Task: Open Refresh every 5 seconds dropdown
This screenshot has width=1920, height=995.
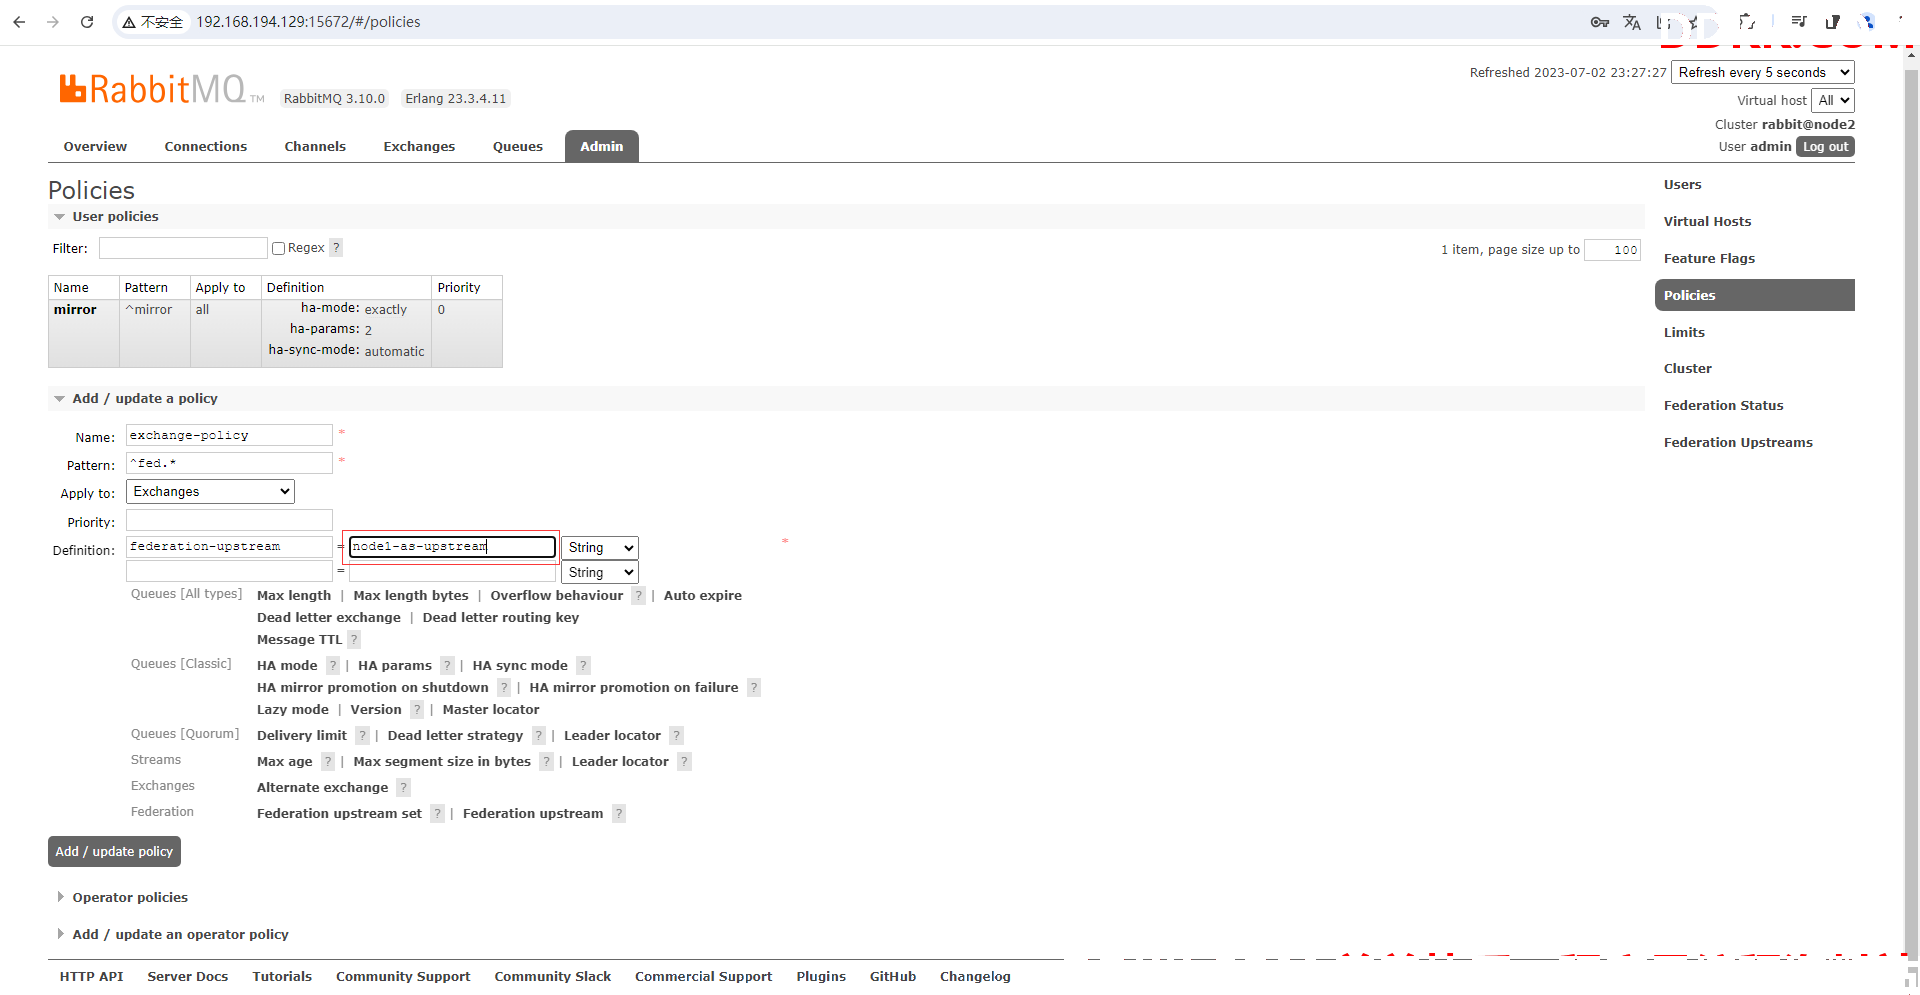Action: pos(1762,72)
